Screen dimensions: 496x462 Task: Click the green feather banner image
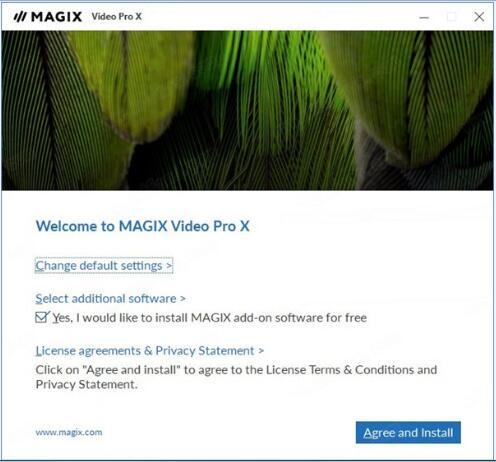point(247,110)
